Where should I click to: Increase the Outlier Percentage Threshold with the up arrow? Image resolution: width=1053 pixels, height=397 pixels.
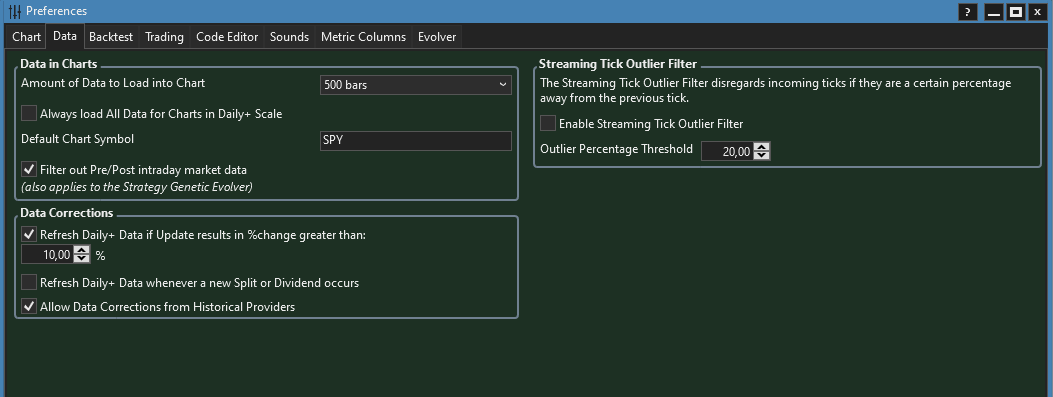(x=761, y=147)
